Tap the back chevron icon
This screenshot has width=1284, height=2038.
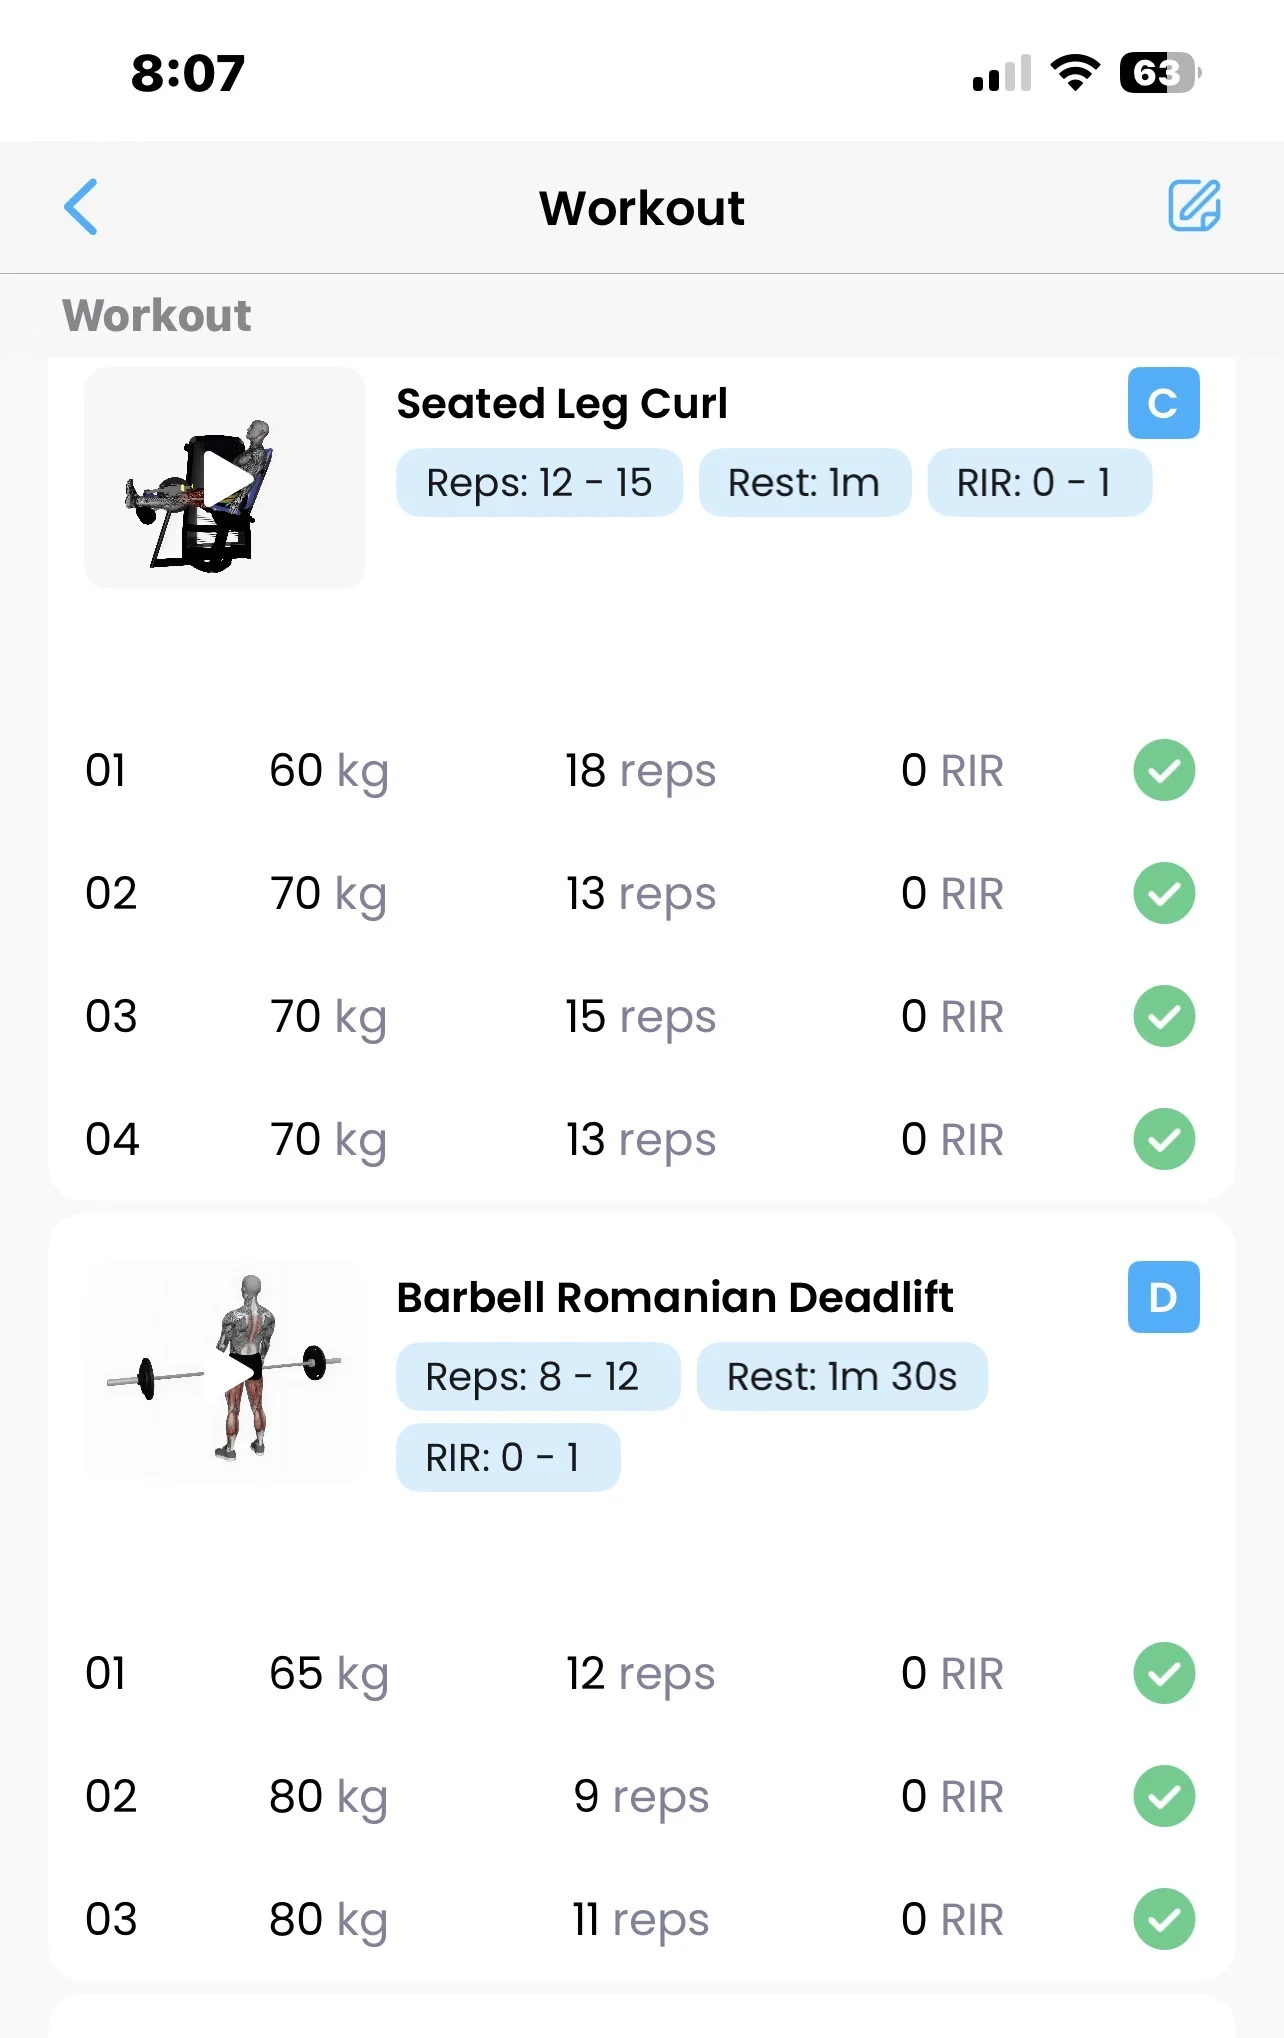[x=81, y=207]
